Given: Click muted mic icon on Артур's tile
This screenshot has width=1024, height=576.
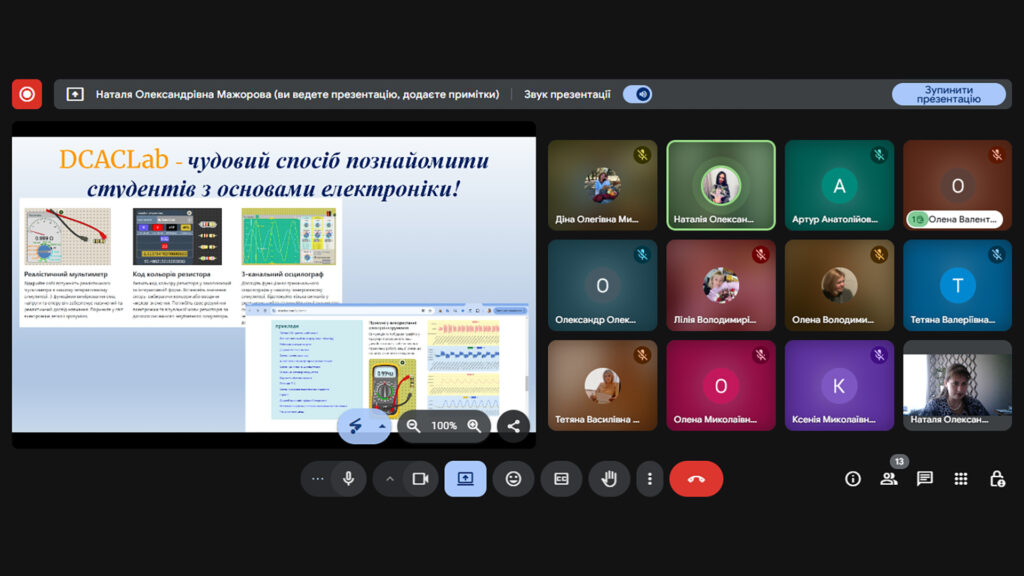Looking at the screenshot, I should 879,155.
